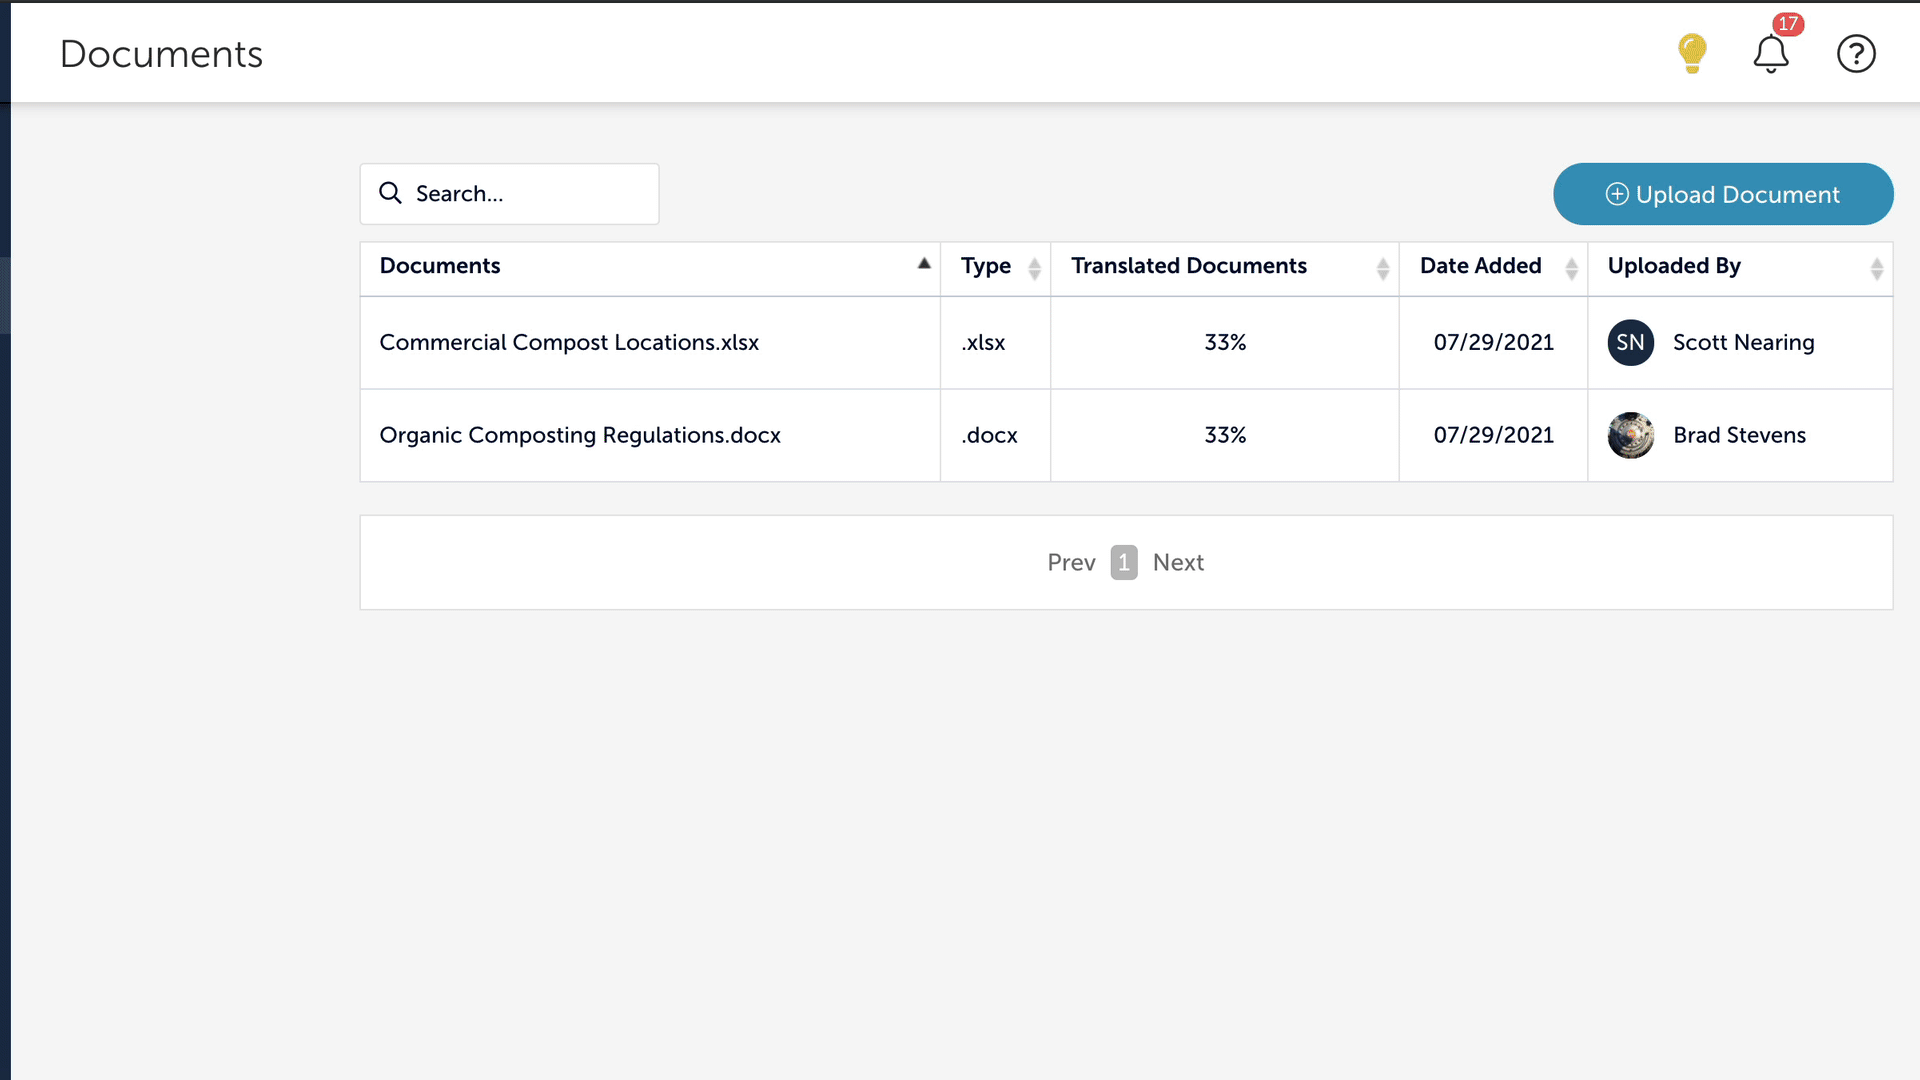1920x1080 pixels.
Task: Click the Upload Document button
Action: pyautogui.click(x=1722, y=194)
